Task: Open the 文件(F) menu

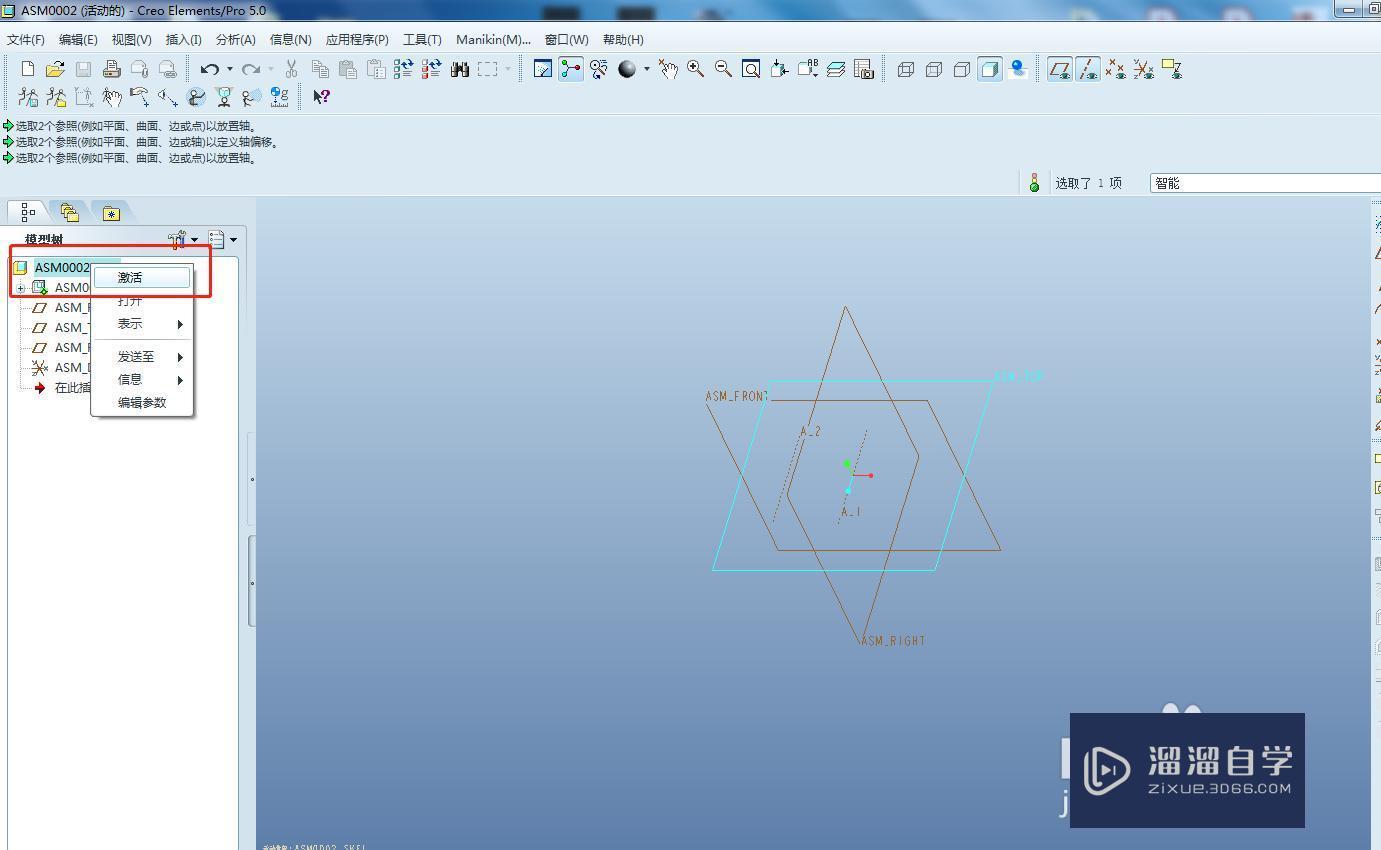Action: click(x=26, y=40)
